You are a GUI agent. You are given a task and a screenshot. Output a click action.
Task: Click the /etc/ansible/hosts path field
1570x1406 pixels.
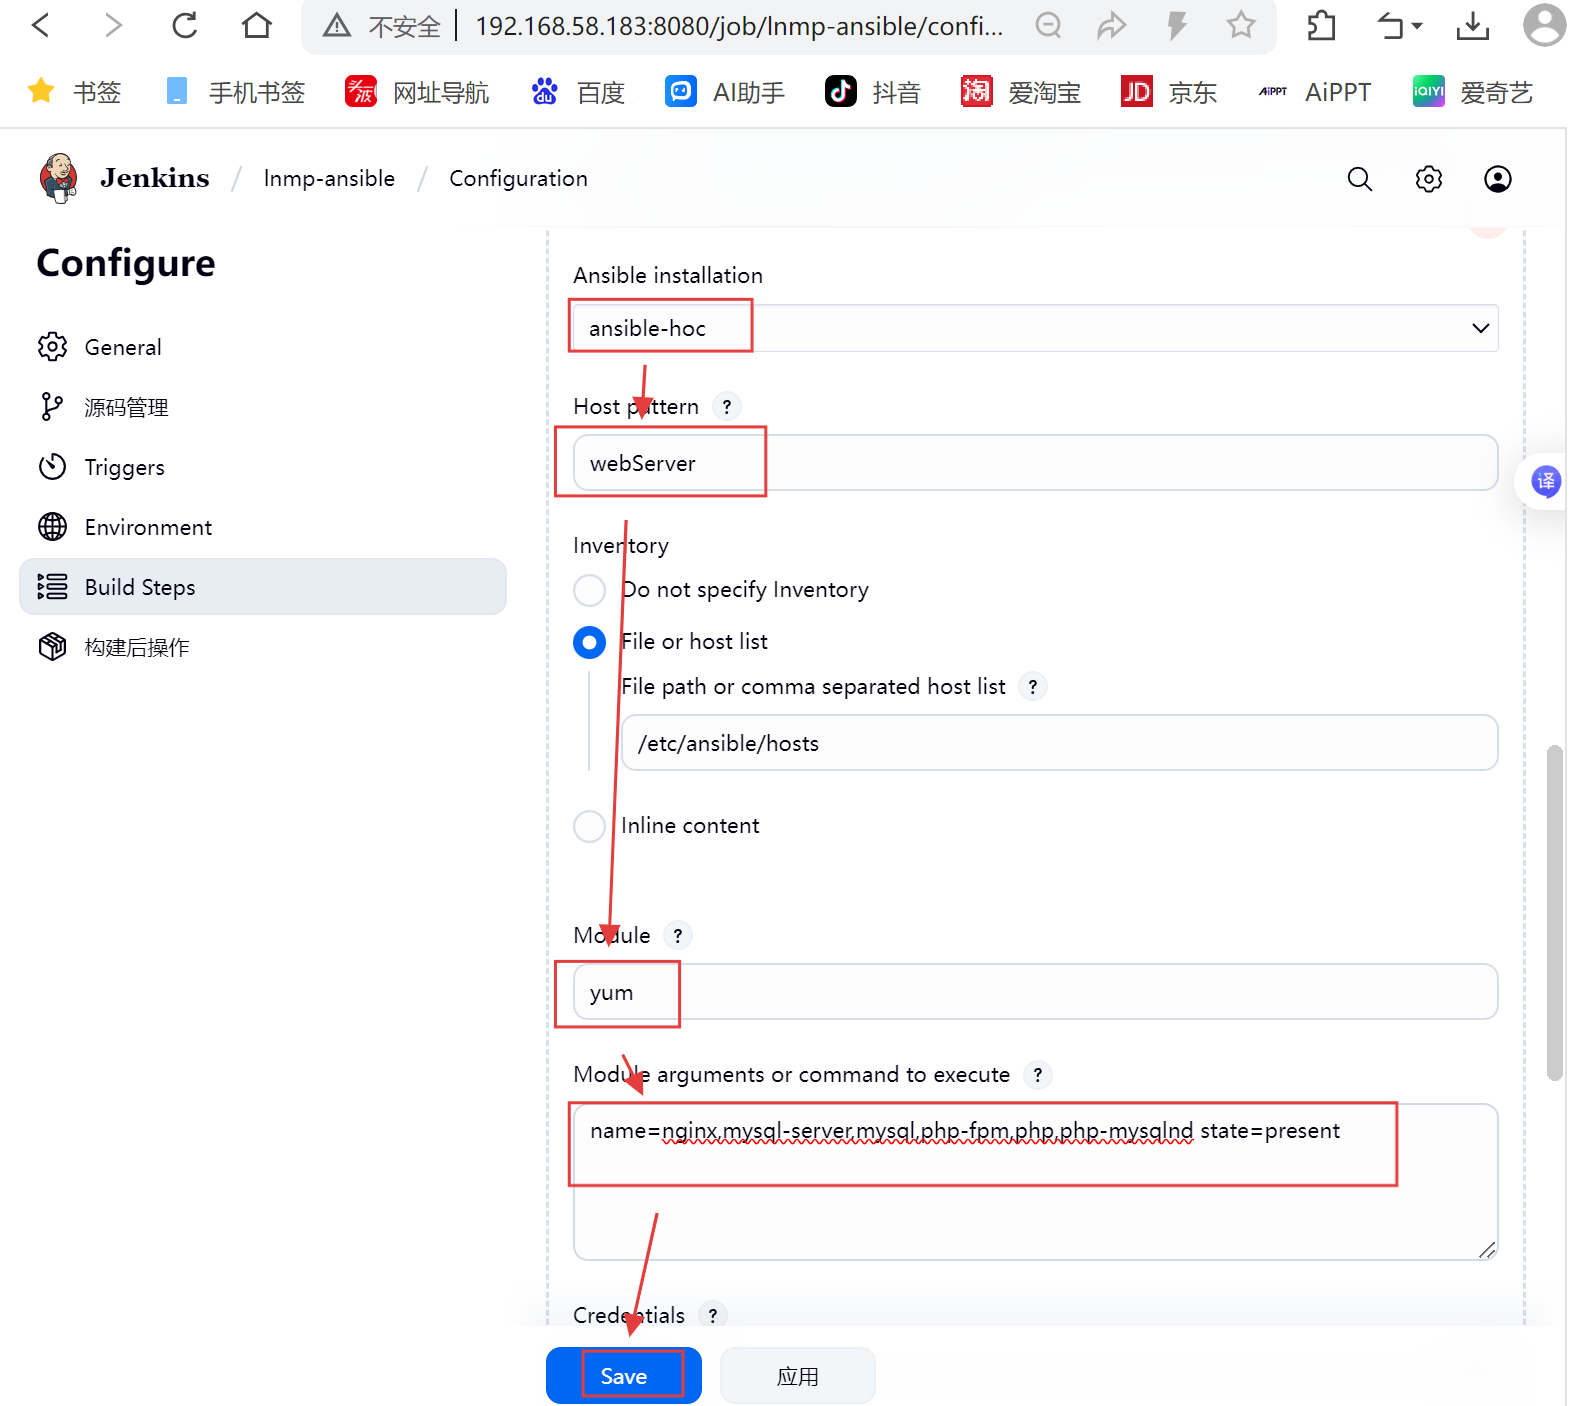[x=1059, y=743]
